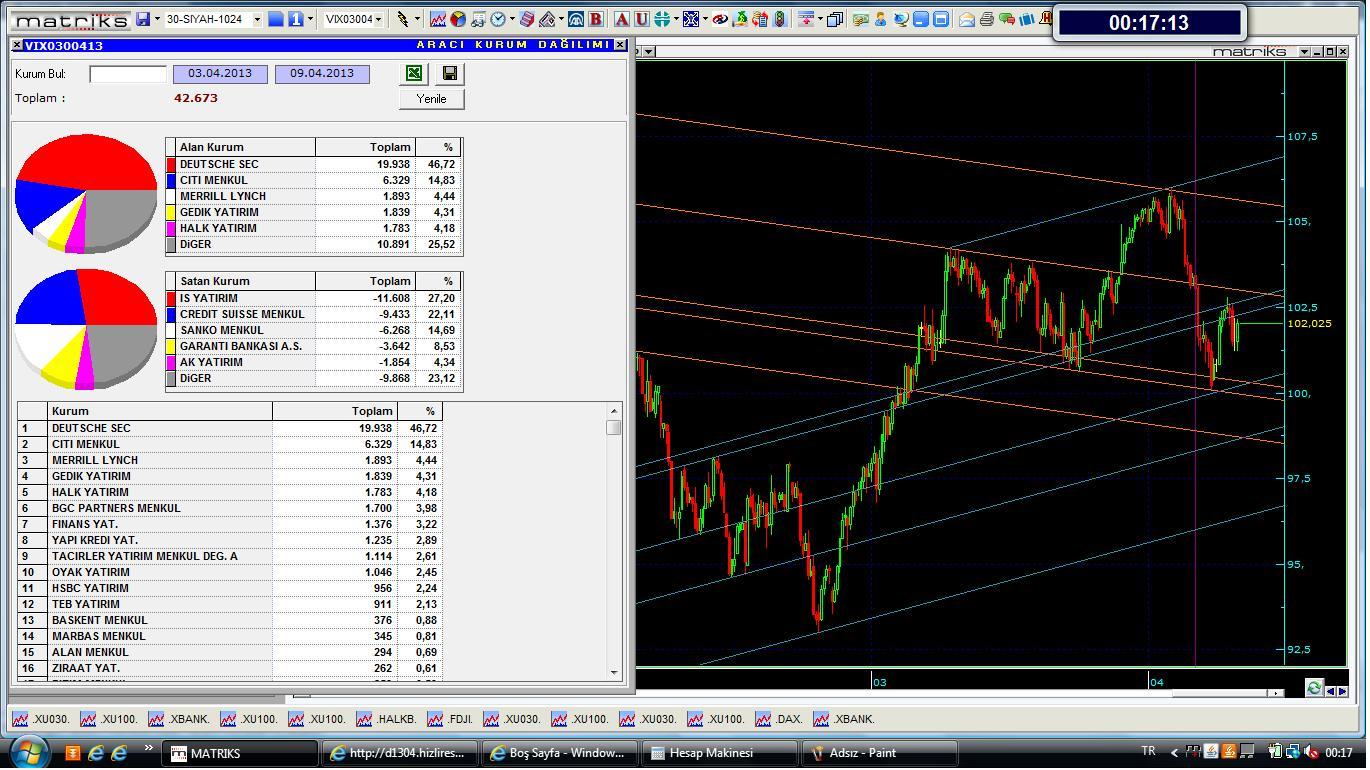Switch to the .DAX. chart tab
The image size is (1370, 770).
point(780,719)
